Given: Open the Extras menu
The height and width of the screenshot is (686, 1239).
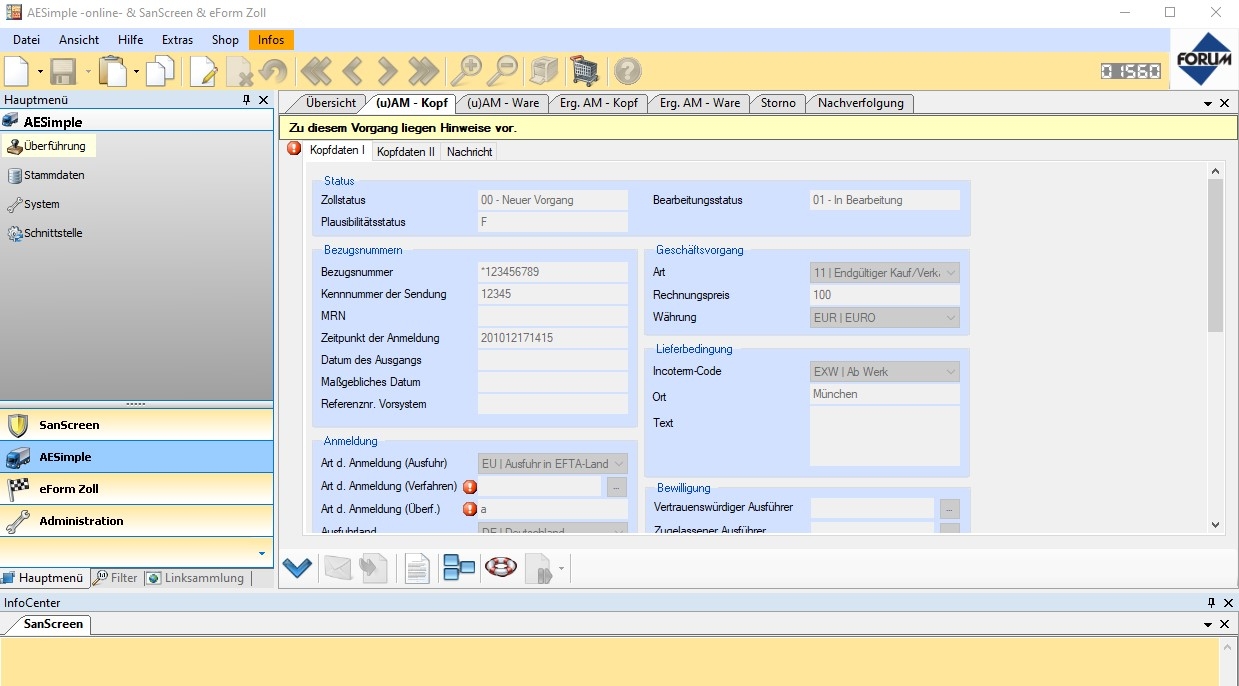Looking at the screenshot, I should click(177, 40).
